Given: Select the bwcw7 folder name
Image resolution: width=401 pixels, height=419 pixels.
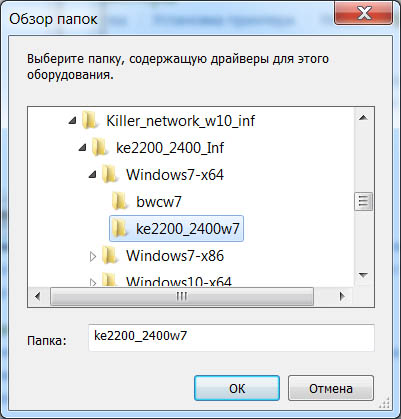Looking at the screenshot, I should pyautogui.click(x=159, y=202).
